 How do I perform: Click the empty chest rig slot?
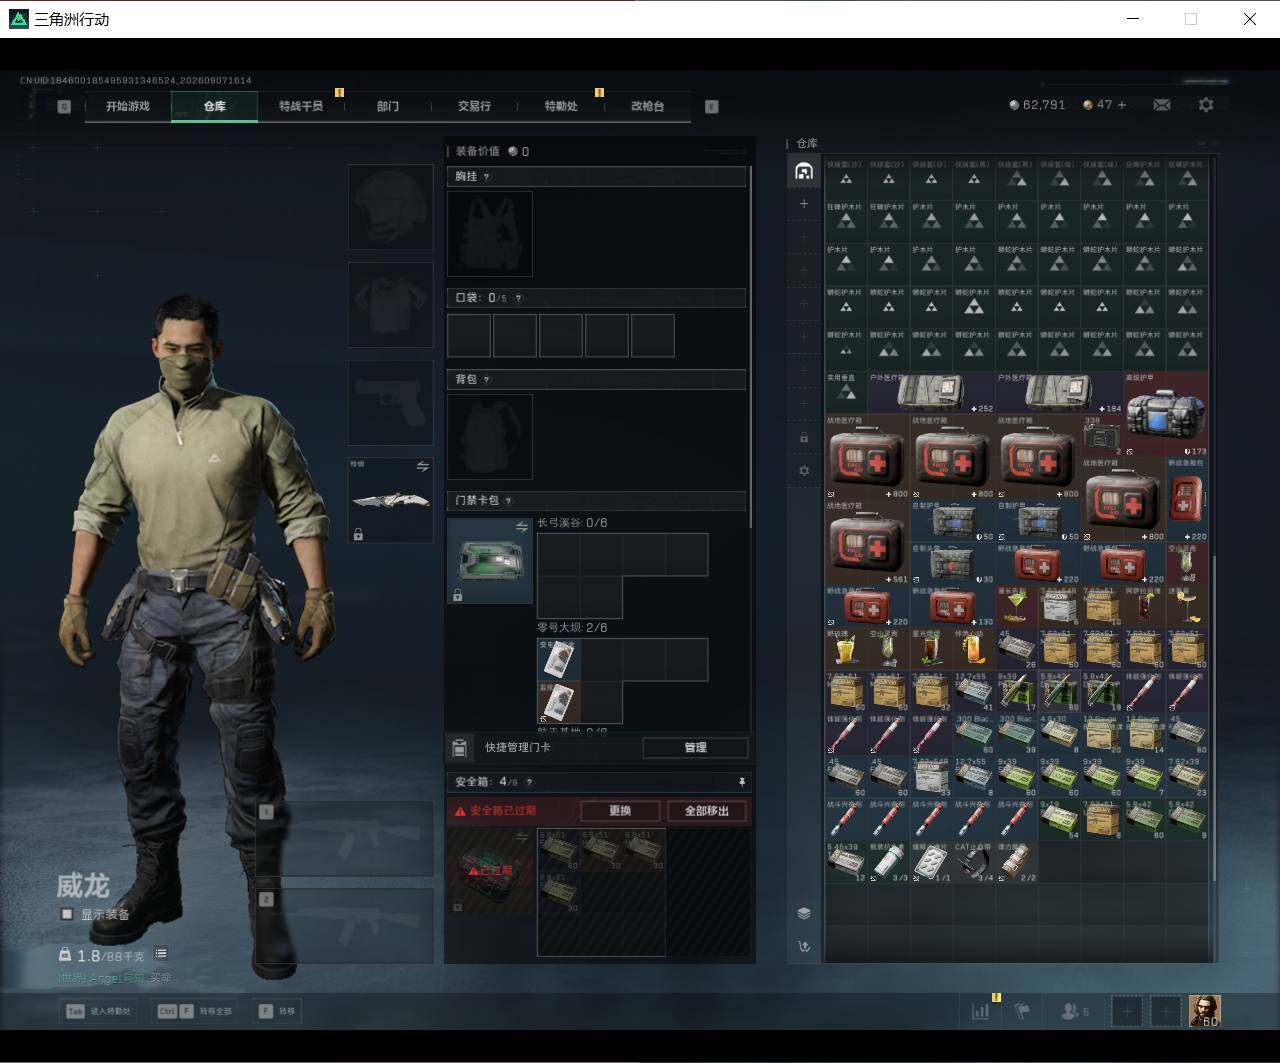490,234
